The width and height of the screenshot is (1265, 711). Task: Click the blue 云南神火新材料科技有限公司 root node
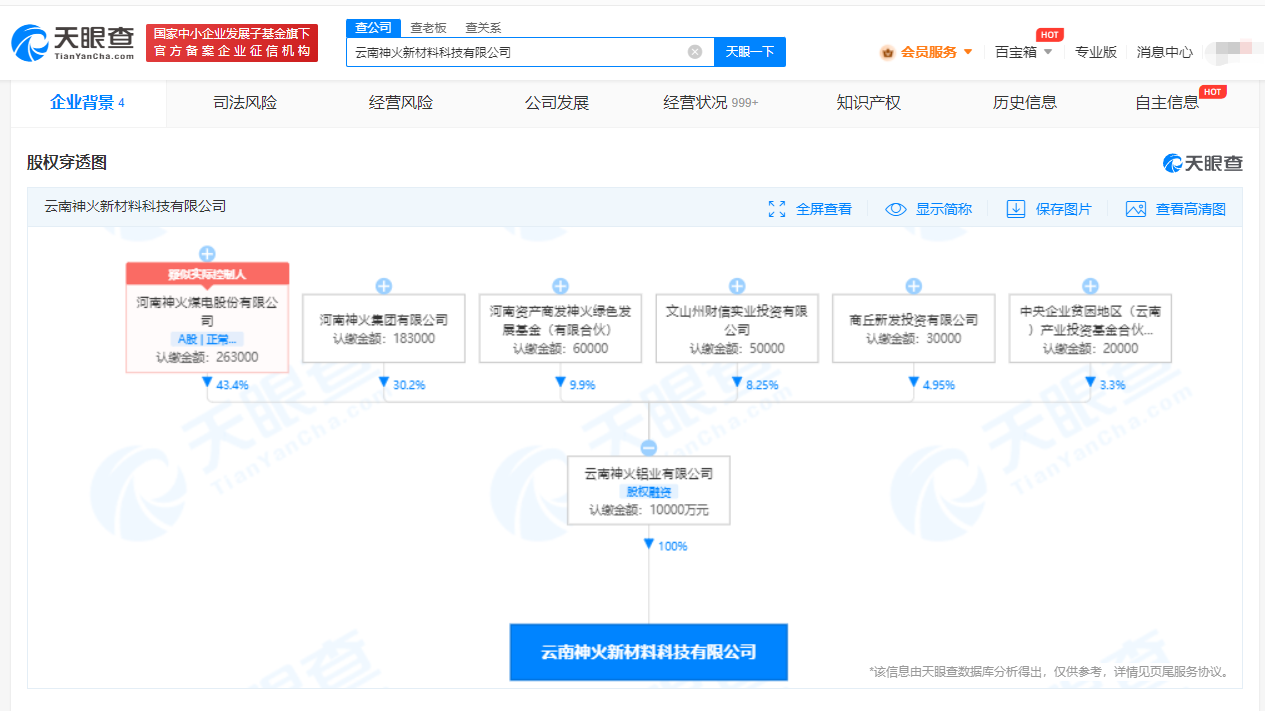[x=649, y=652]
